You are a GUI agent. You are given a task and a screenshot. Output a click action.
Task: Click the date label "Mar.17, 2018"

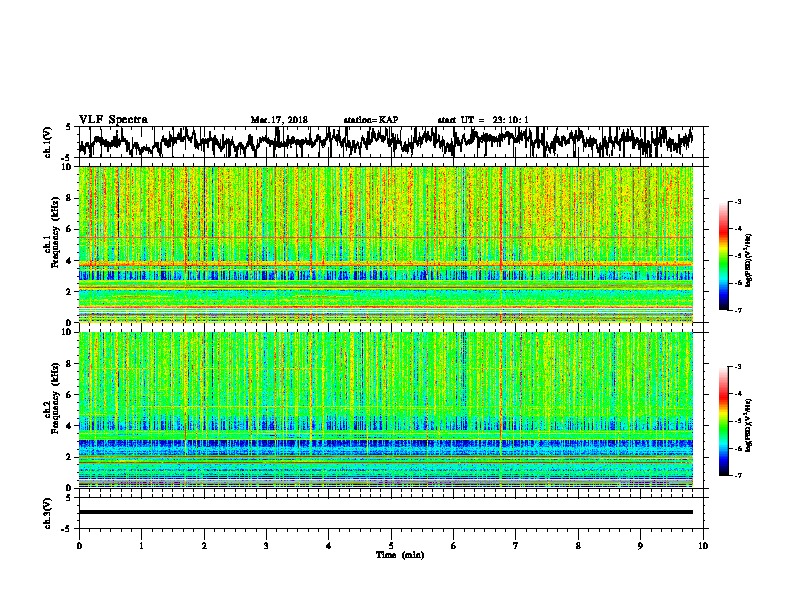point(279,120)
